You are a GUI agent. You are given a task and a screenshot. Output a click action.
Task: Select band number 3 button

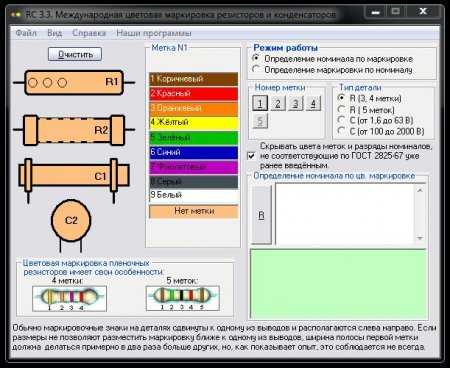click(x=295, y=103)
